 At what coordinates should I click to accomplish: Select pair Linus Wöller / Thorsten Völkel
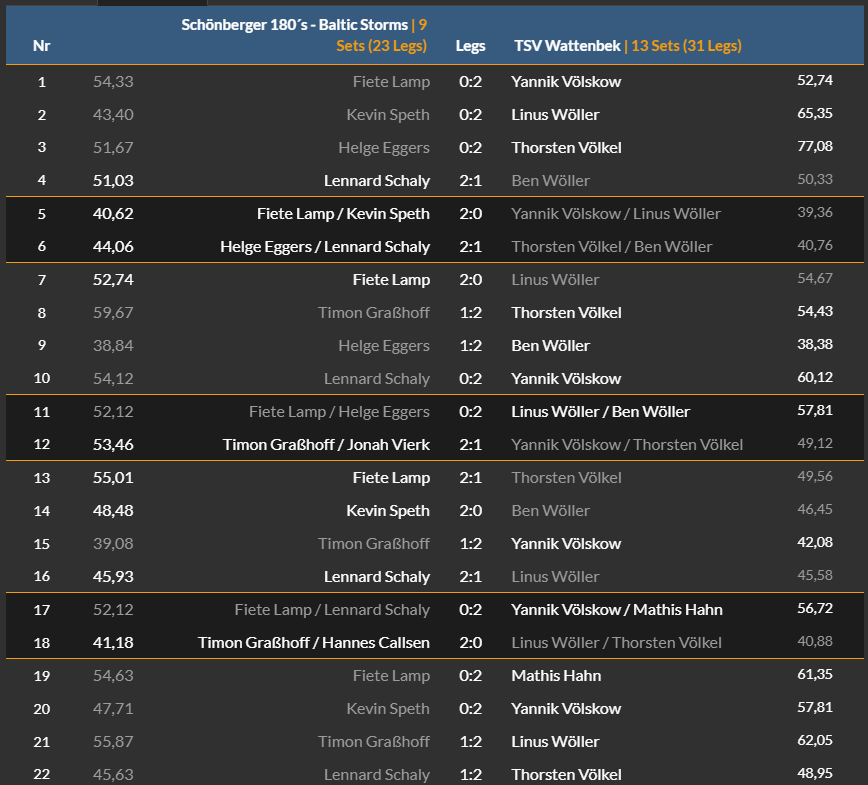[x=616, y=643]
